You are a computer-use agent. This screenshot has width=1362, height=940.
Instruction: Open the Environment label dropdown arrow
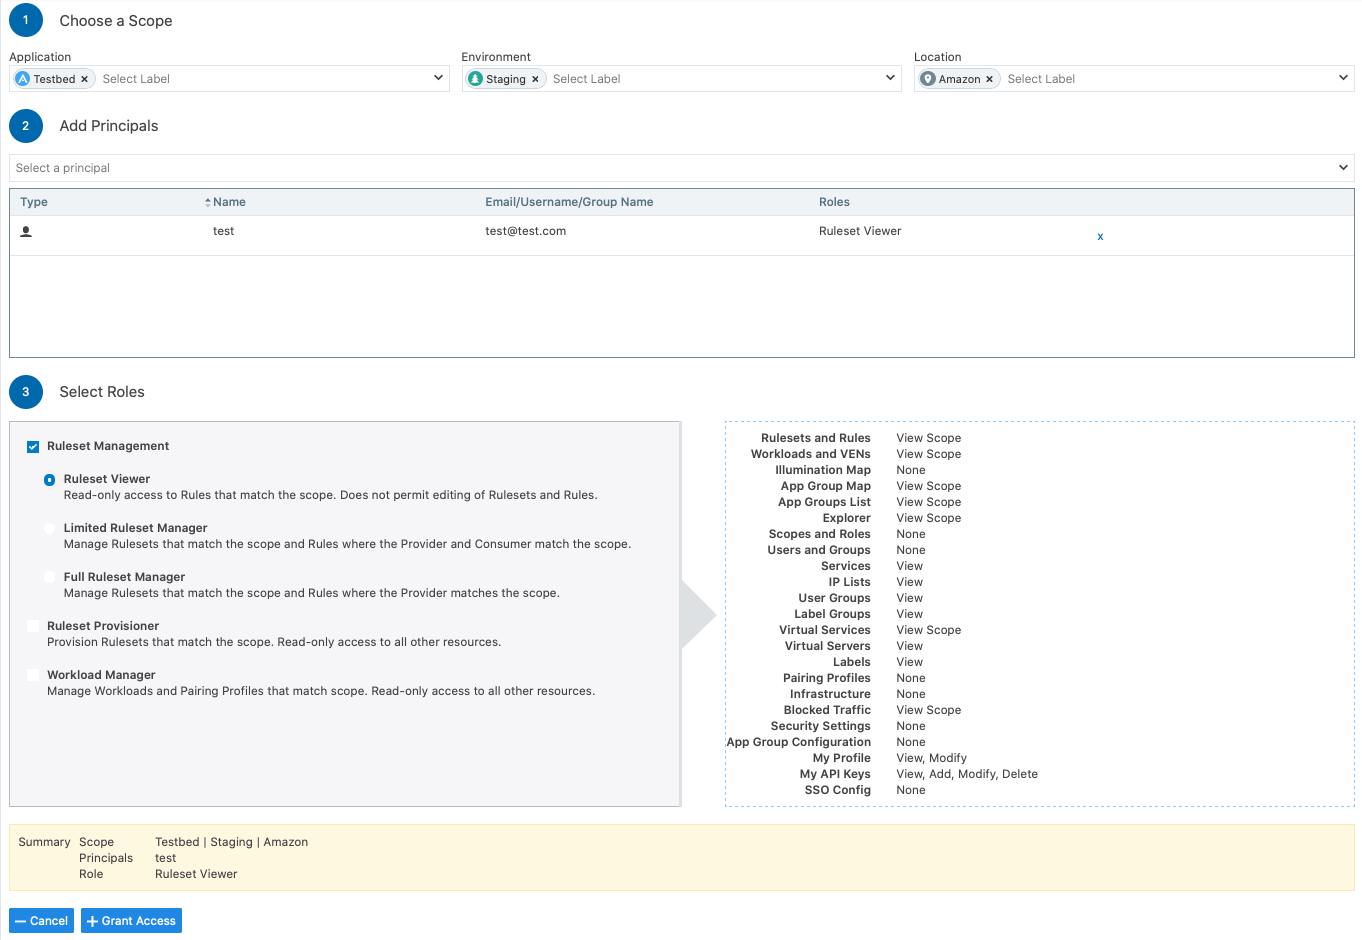[890, 78]
